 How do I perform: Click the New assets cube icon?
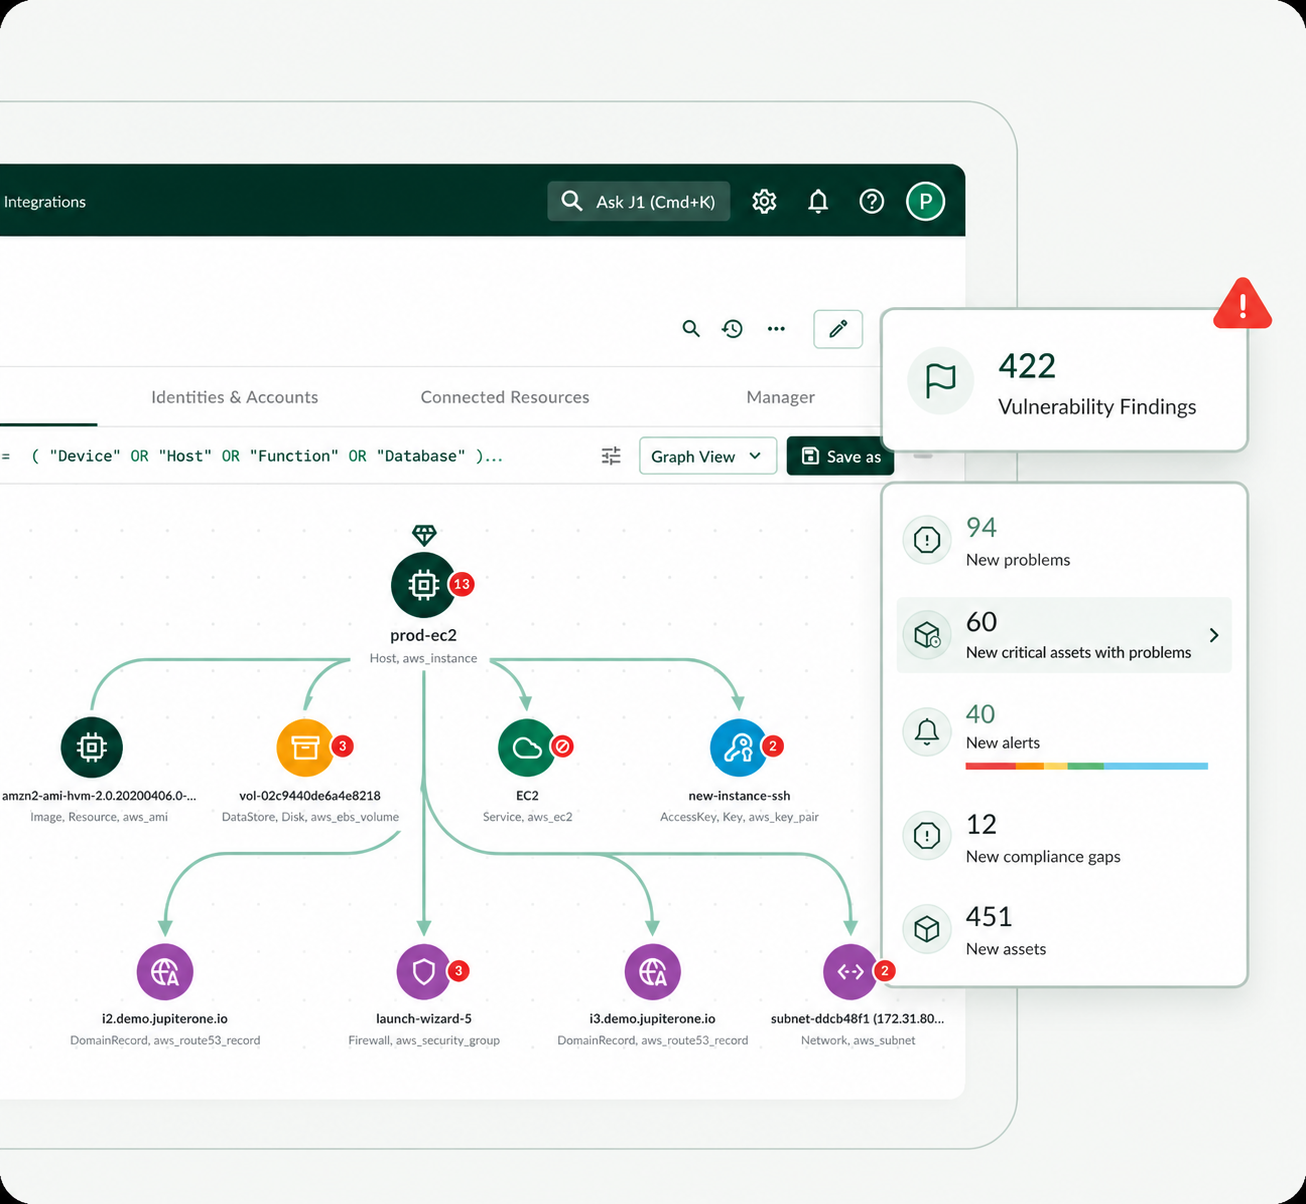pyautogui.click(x=927, y=929)
